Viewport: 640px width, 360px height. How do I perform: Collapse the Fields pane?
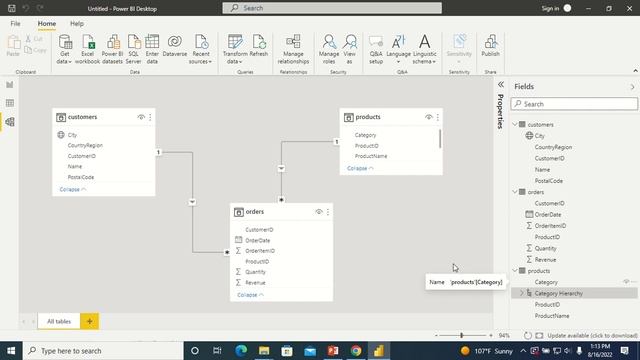632,87
